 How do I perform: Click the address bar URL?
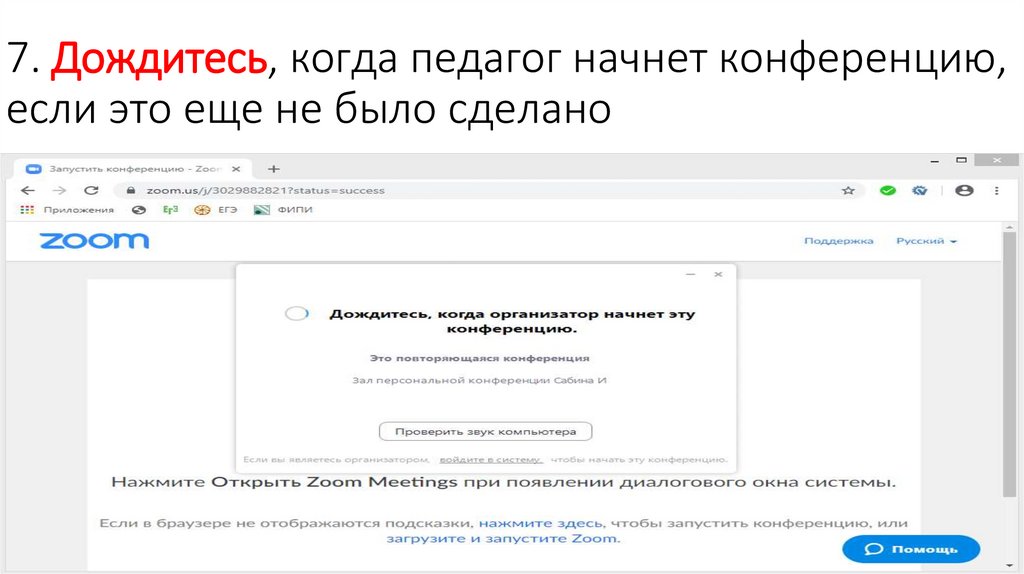(x=265, y=191)
